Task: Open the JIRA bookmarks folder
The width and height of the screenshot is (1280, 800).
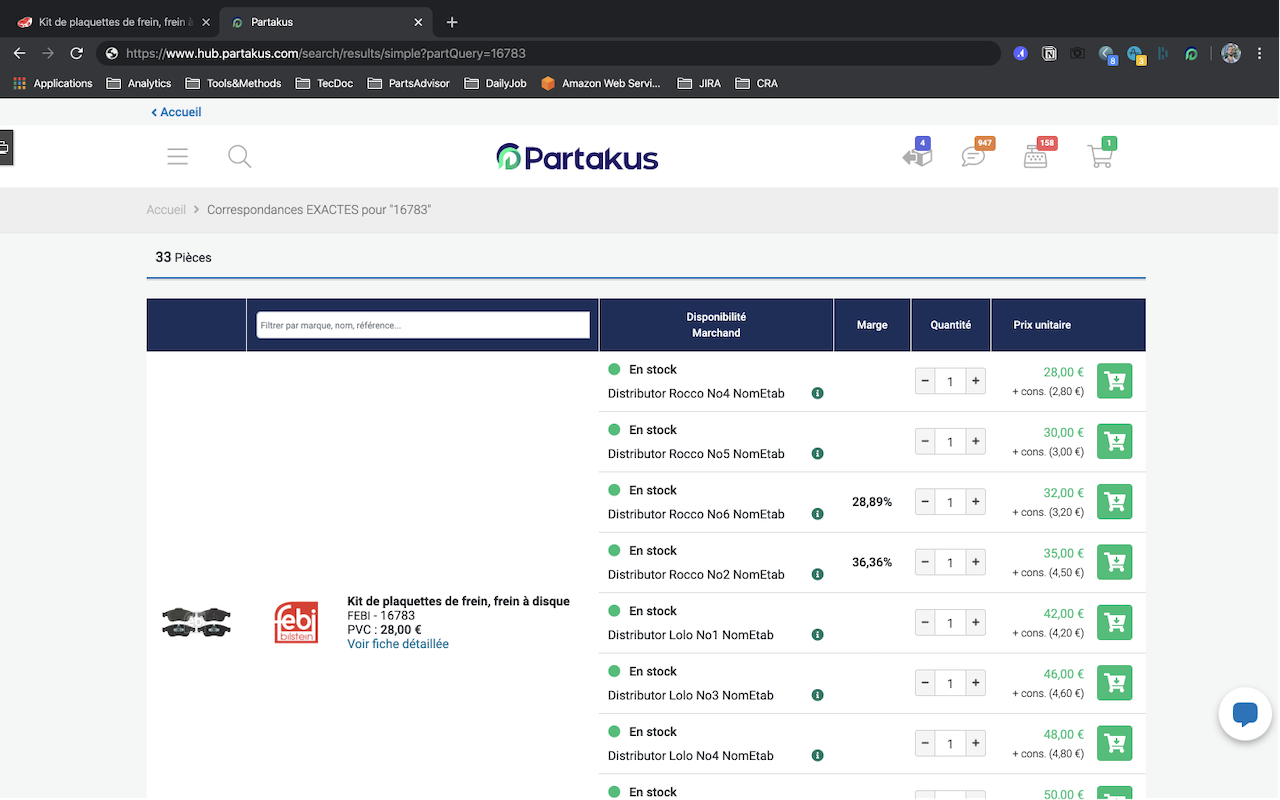Action: [x=699, y=83]
